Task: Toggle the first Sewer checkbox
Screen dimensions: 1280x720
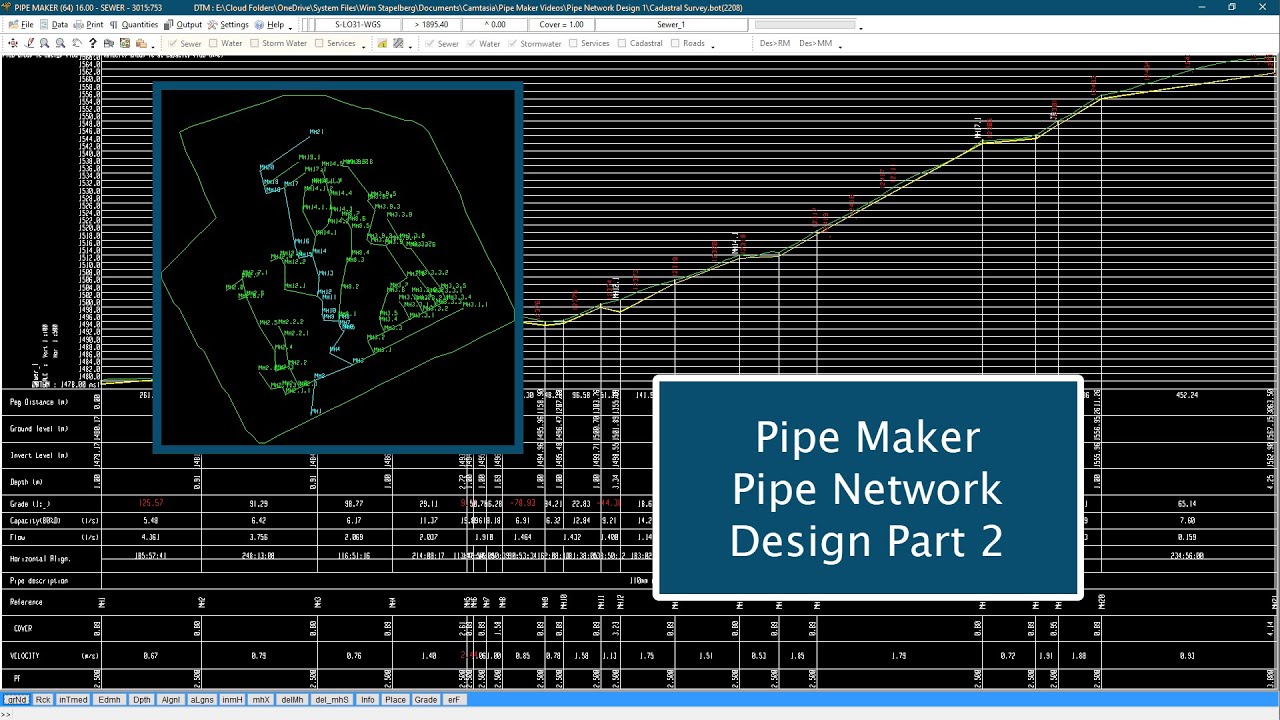Action: point(173,43)
